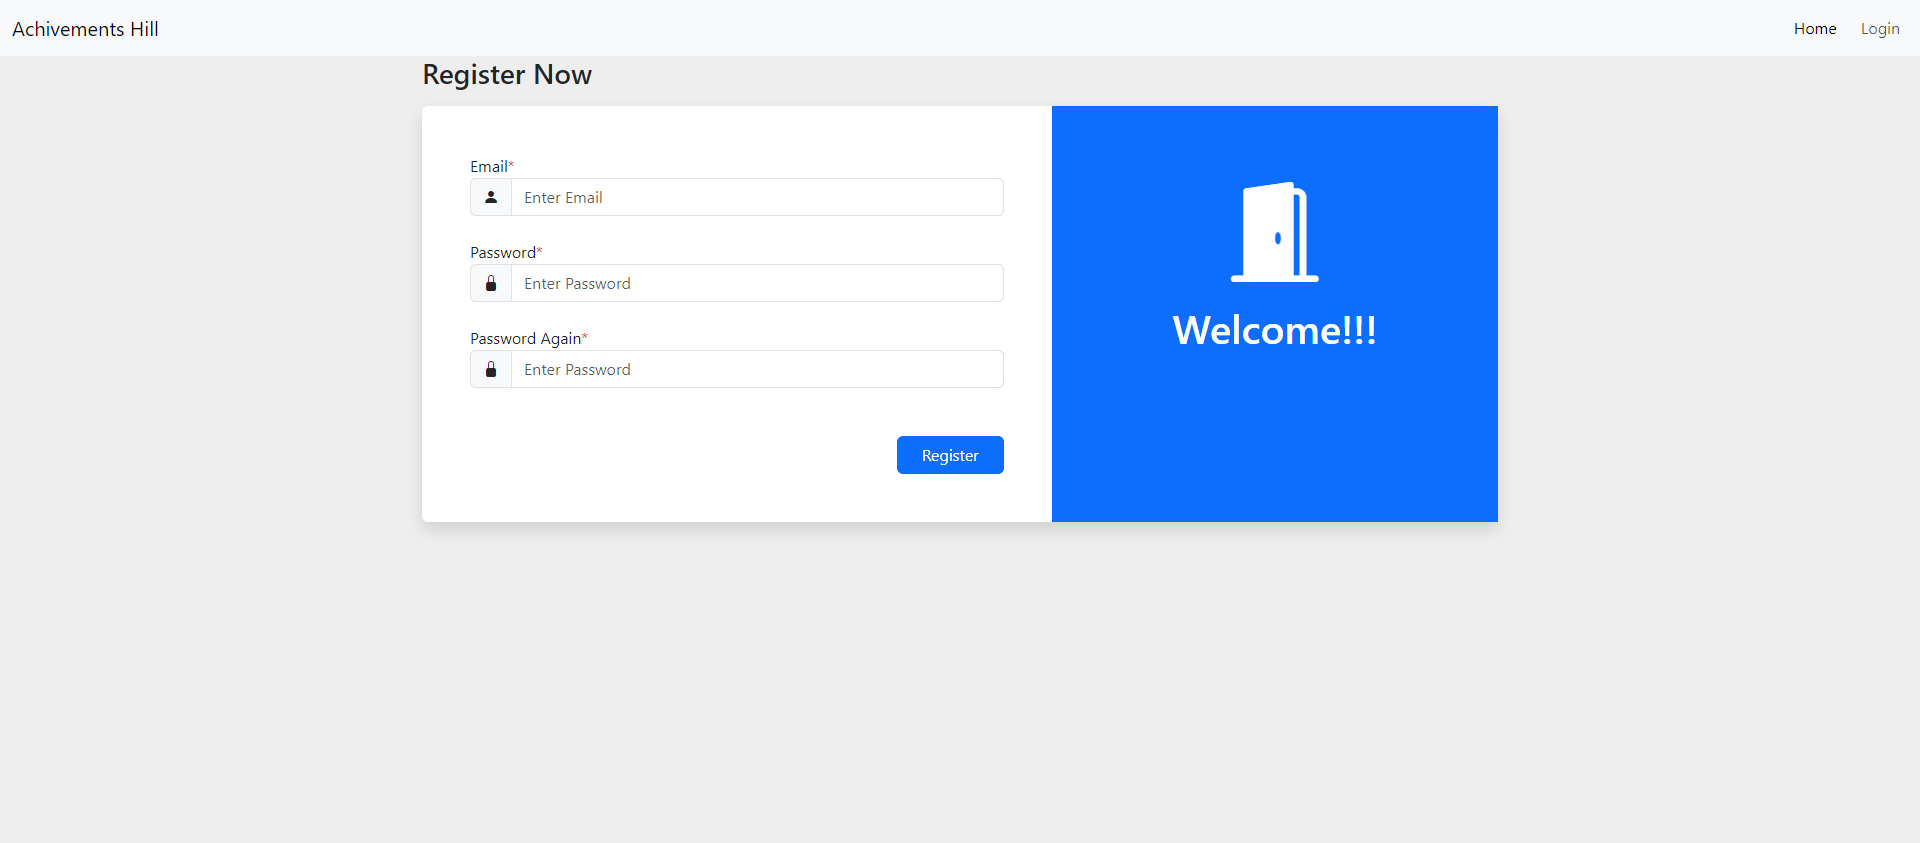Click the lock icon beside Password Again field
The height and width of the screenshot is (843, 1920).
pos(491,369)
